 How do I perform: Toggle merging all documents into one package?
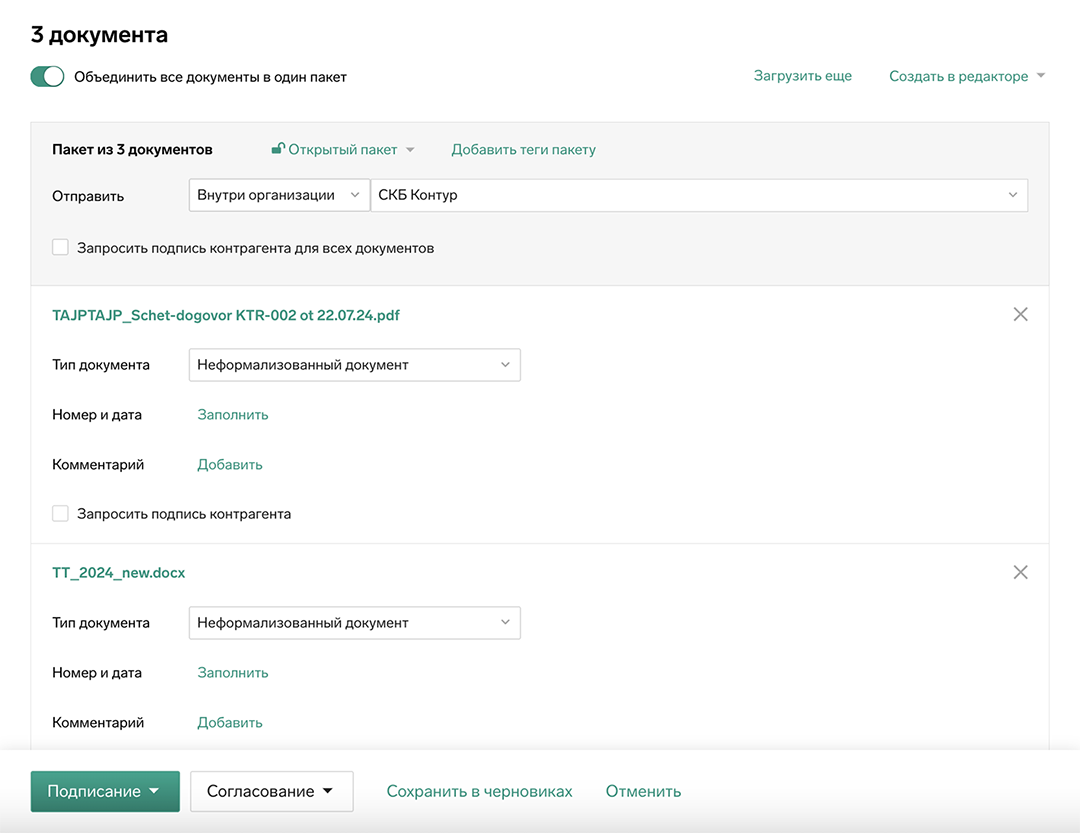click(x=47, y=76)
